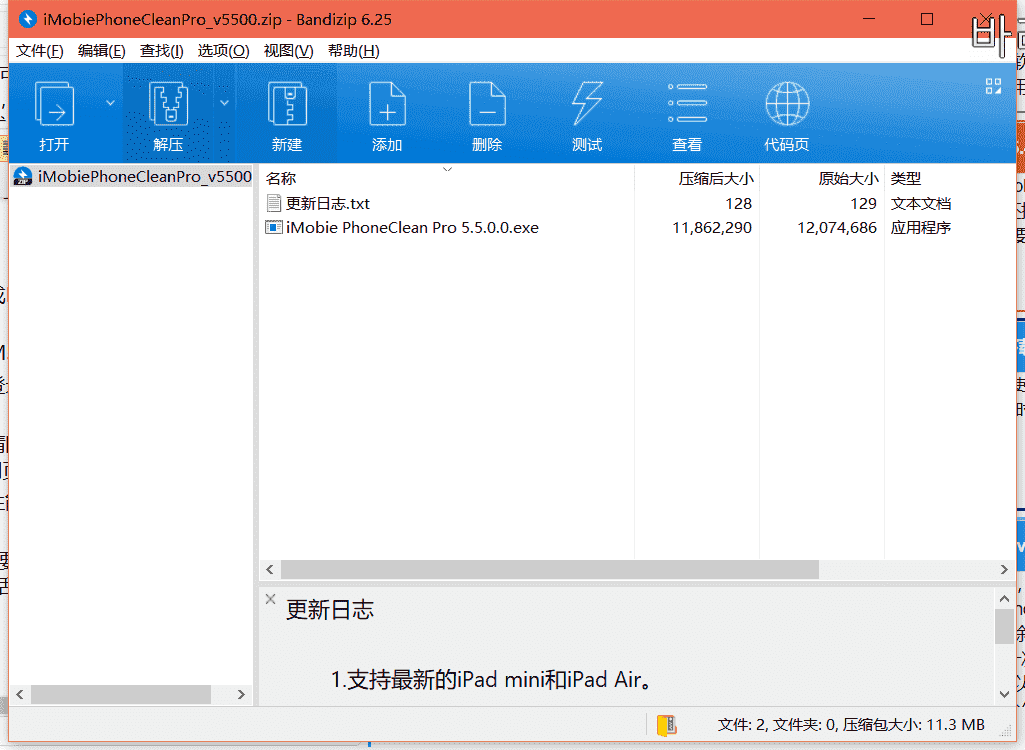This screenshot has width=1025, height=750.
Task: Click file list scroll right arrow
Action: point(1004,570)
